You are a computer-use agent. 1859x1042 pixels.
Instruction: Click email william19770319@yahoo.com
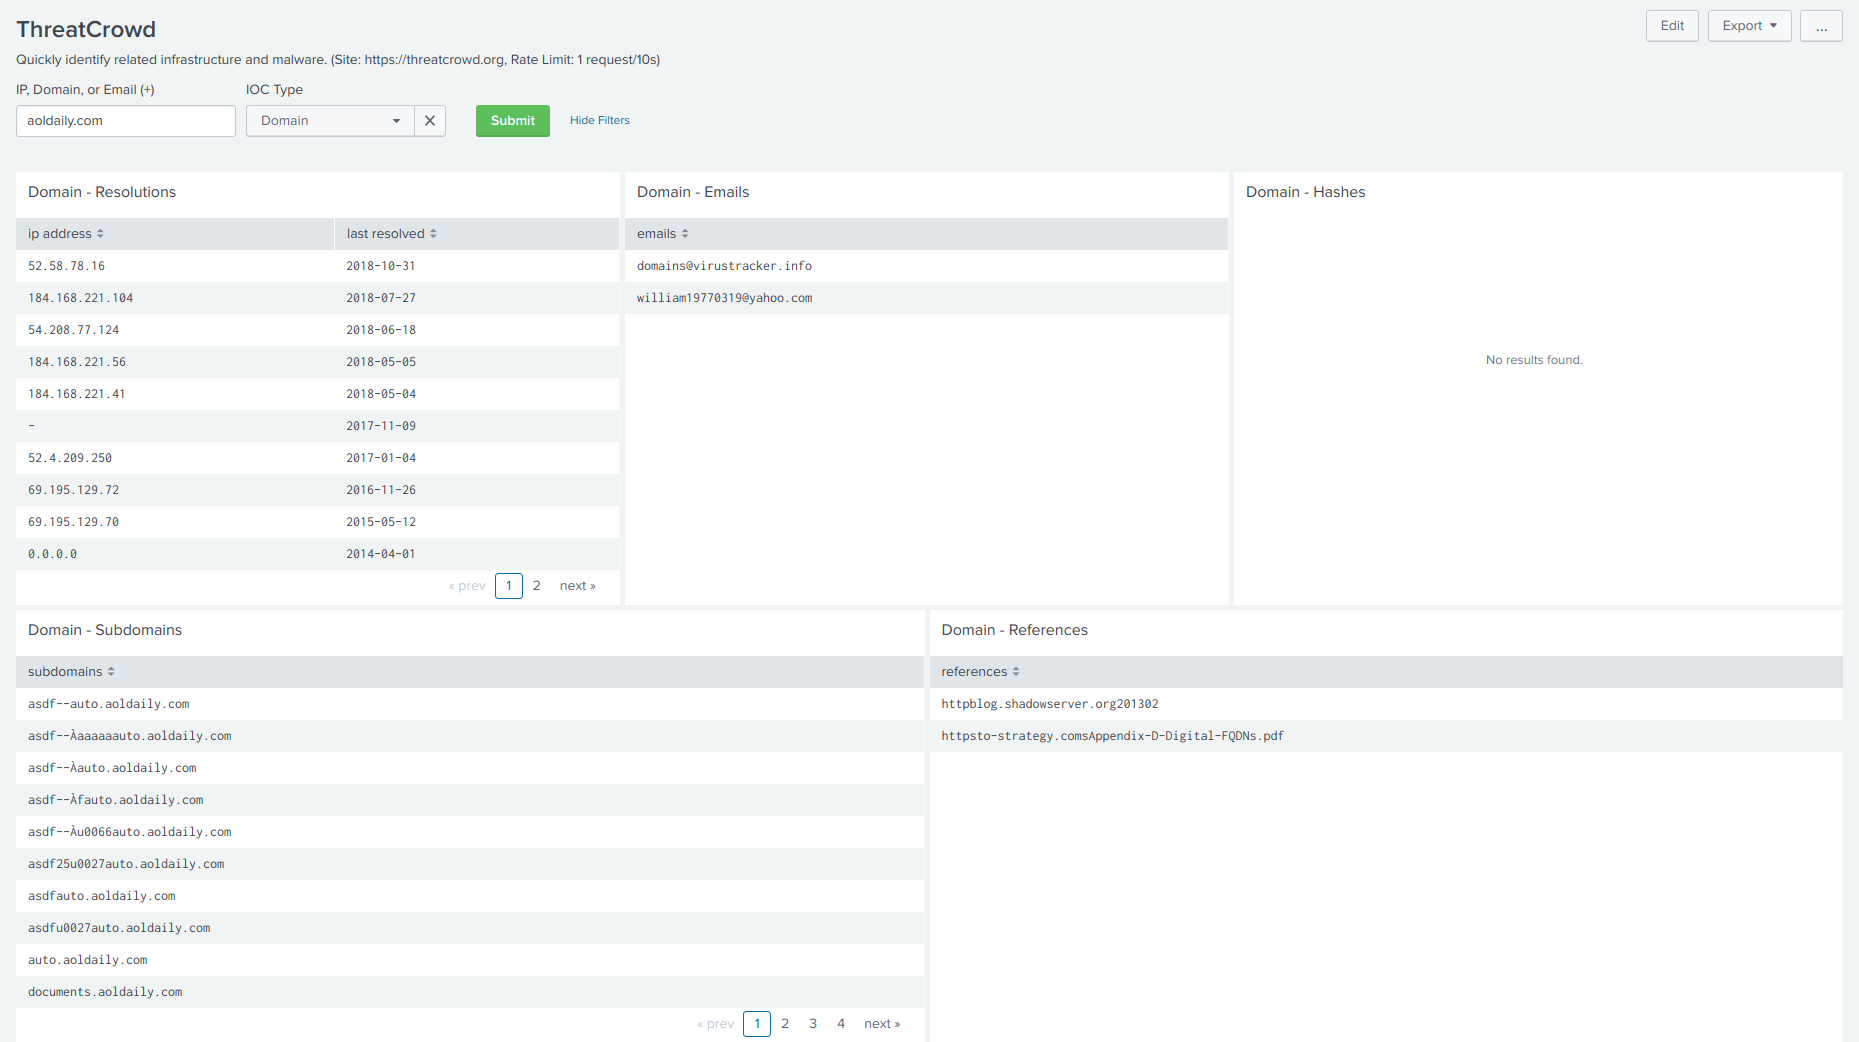(x=724, y=298)
